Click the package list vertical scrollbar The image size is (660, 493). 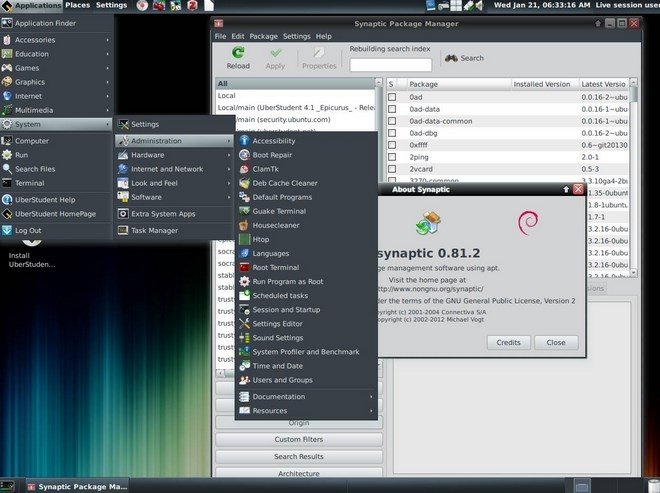click(x=633, y=177)
